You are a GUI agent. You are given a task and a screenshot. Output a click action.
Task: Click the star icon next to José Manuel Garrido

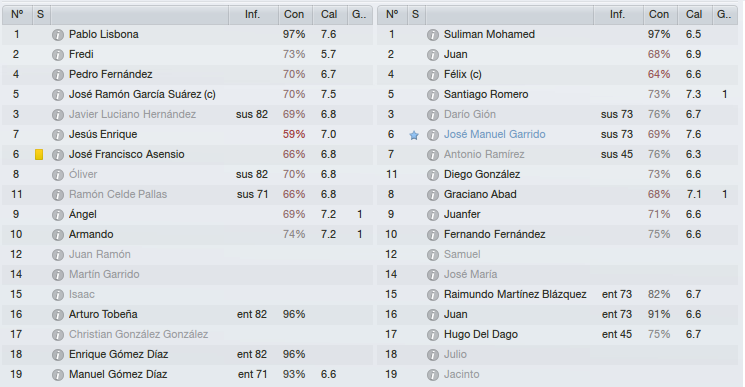click(414, 135)
